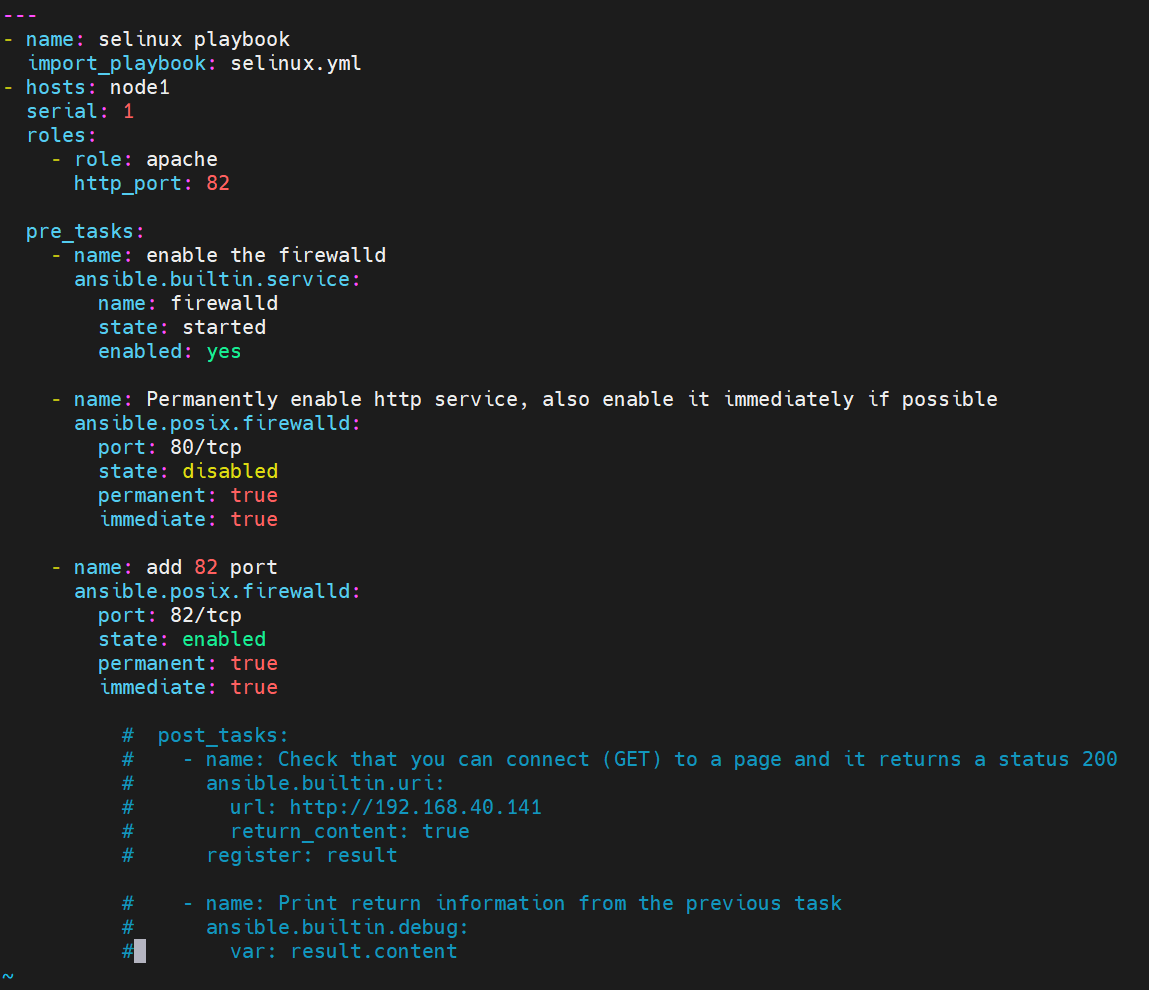The height and width of the screenshot is (990, 1149).
Task: Click the yellow 'disabled' state value
Action: [x=230, y=471]
